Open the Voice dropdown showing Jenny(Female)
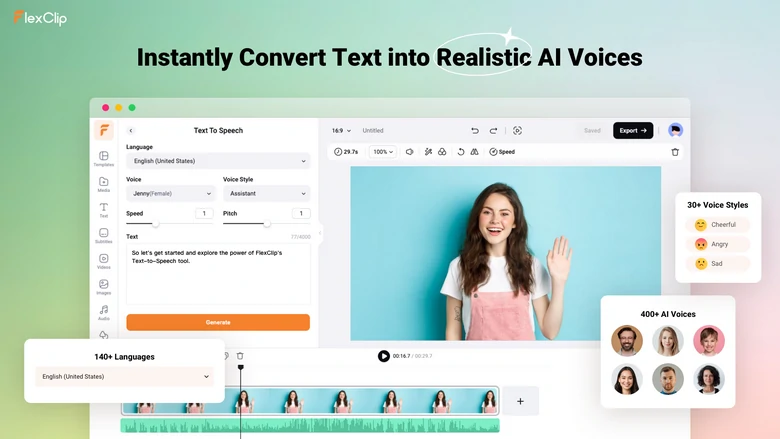Viewport: 780px width, 439px height. pyautogui.click(x=171, y=193)
